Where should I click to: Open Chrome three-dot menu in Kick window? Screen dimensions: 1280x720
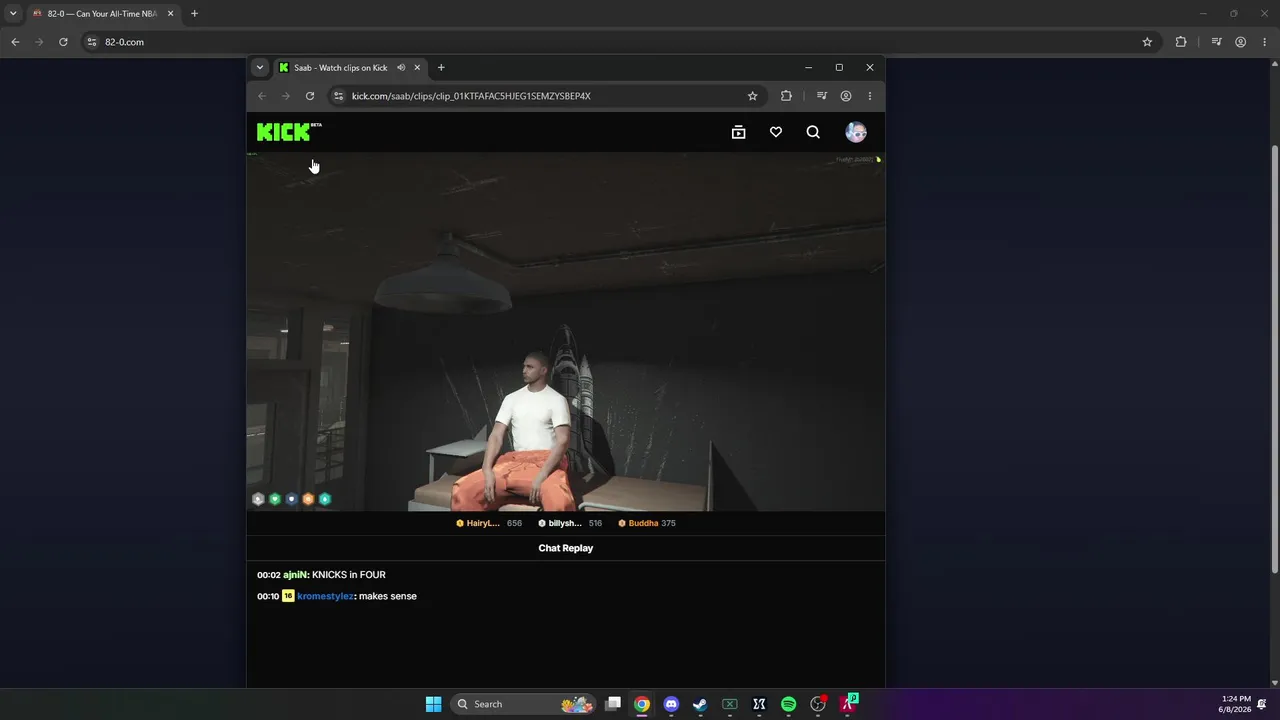[x=870, y=96]
